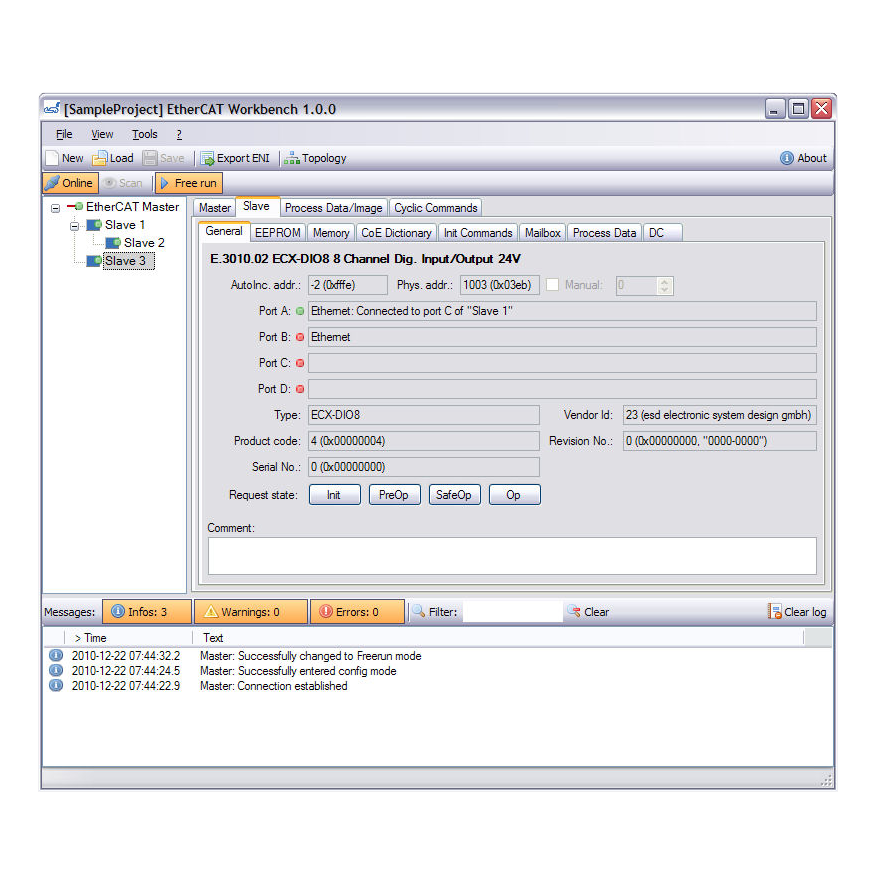Enable the Manual address checkbox

pyautogui.click(x=552, y=285)
